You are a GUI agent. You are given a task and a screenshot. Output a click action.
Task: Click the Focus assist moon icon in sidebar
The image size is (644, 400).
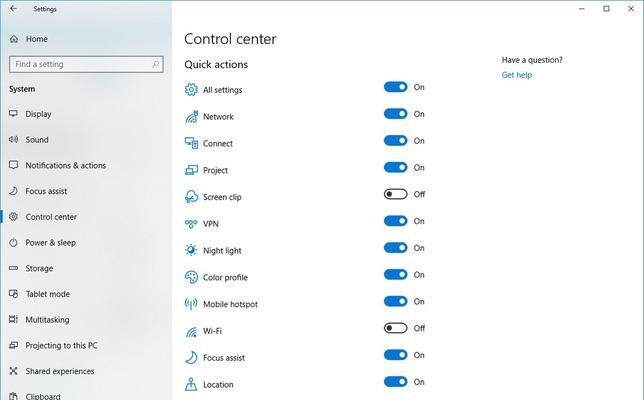pyautogui.click(x=14, y=191)
